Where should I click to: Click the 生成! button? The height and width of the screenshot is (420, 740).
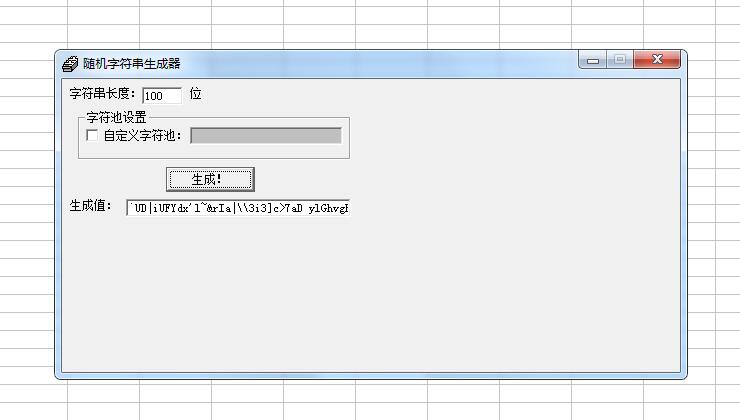(210, 179)
